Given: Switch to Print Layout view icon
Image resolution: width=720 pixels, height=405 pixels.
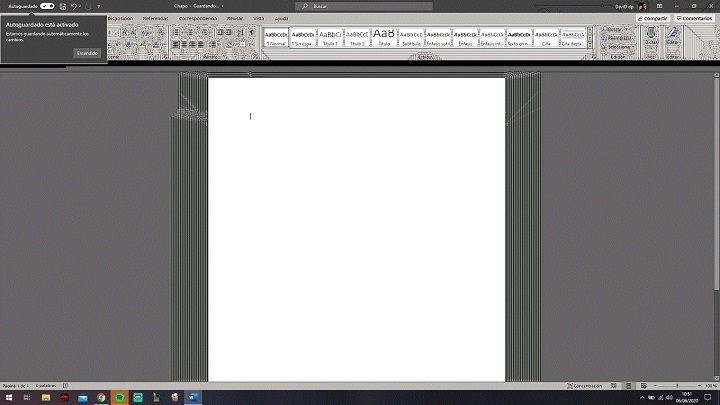Looking at the screenshot, I should 629,386.
